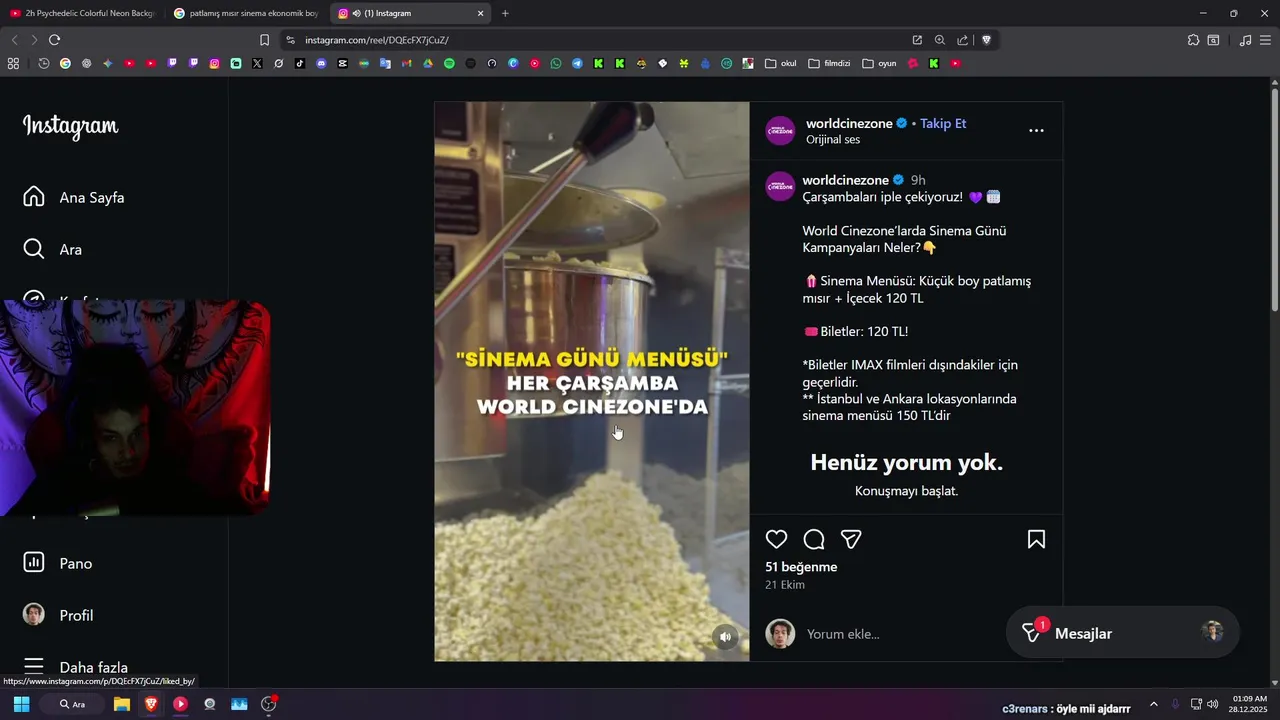Open the Mesajlar floating messages panel

[x=1123, y=632]
